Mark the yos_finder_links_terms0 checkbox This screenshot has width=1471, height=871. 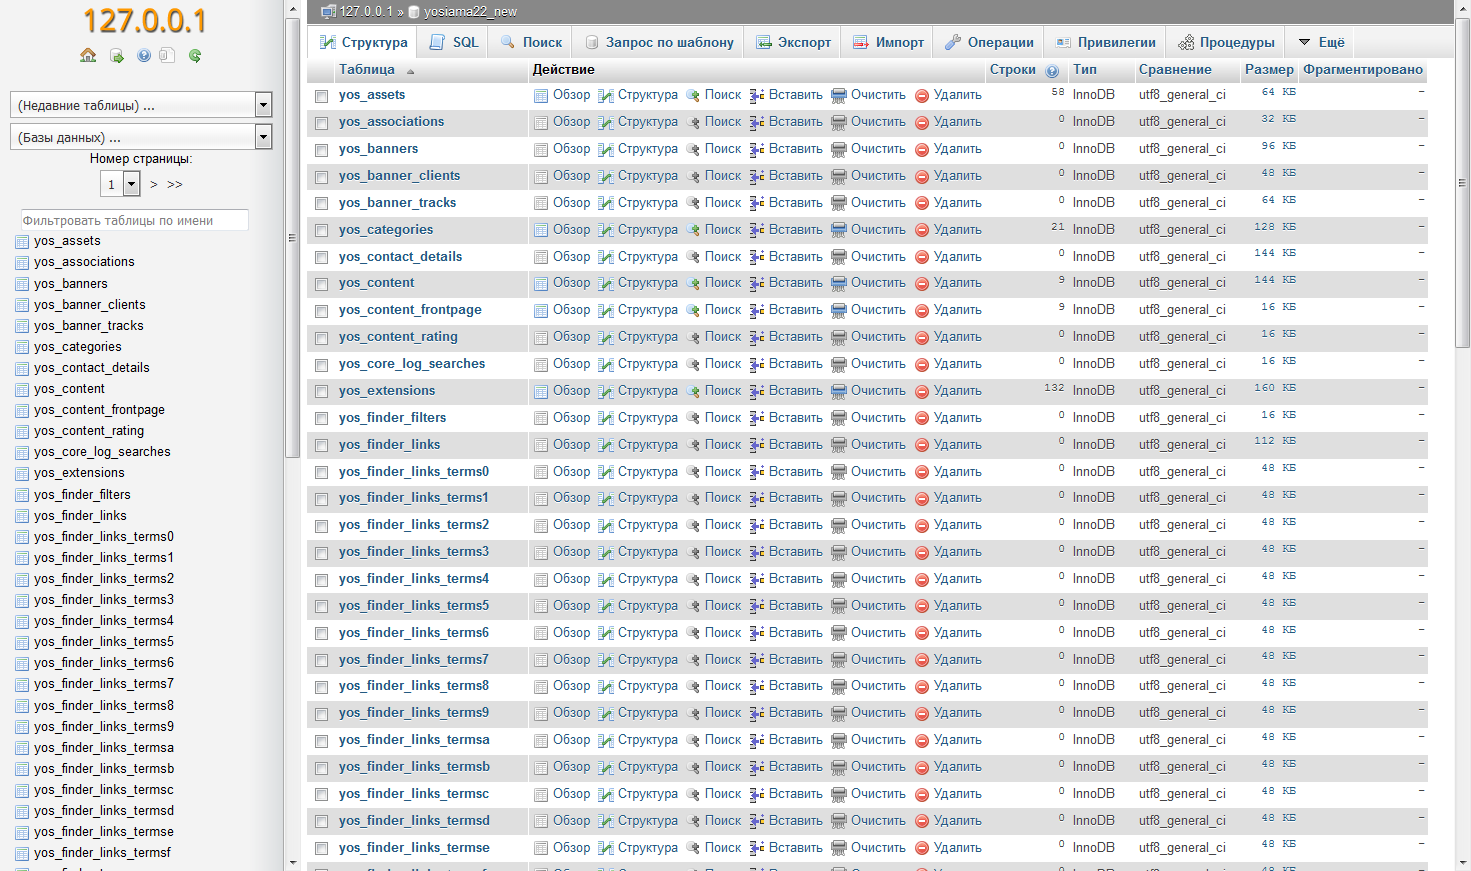pyautogui.click(x=322, y=473)
